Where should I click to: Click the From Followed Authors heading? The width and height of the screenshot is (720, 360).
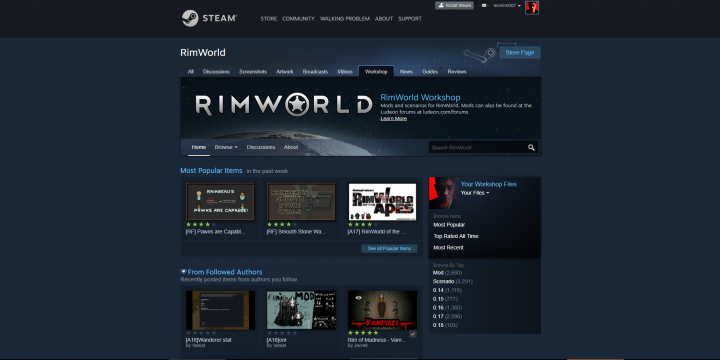(225, 272)
